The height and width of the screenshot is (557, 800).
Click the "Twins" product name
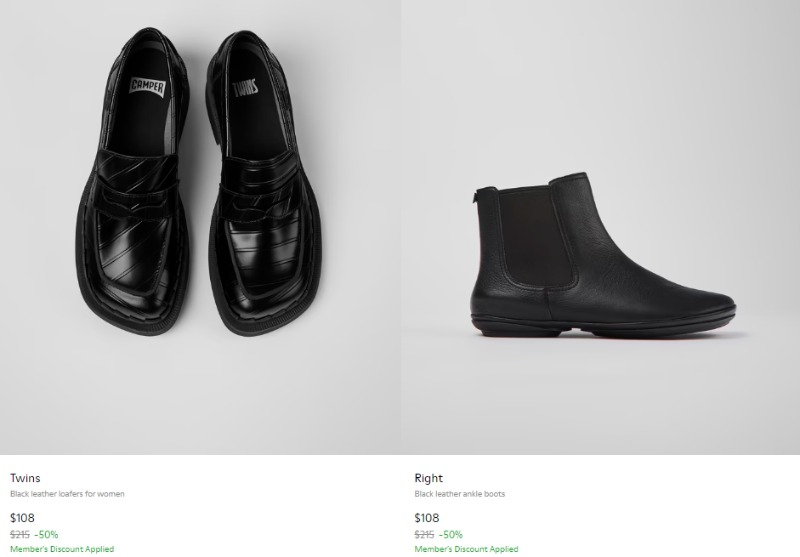(25, 478)
